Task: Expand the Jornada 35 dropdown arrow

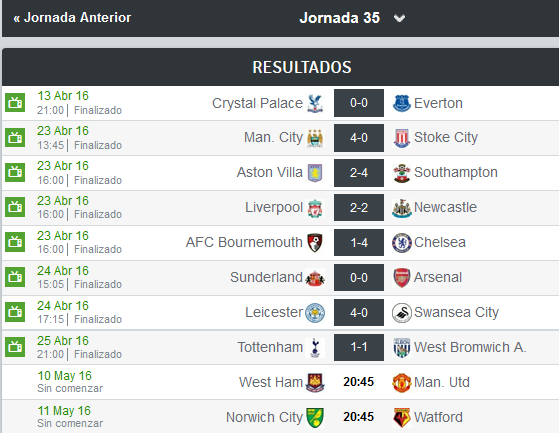Action: click(399, 18)
